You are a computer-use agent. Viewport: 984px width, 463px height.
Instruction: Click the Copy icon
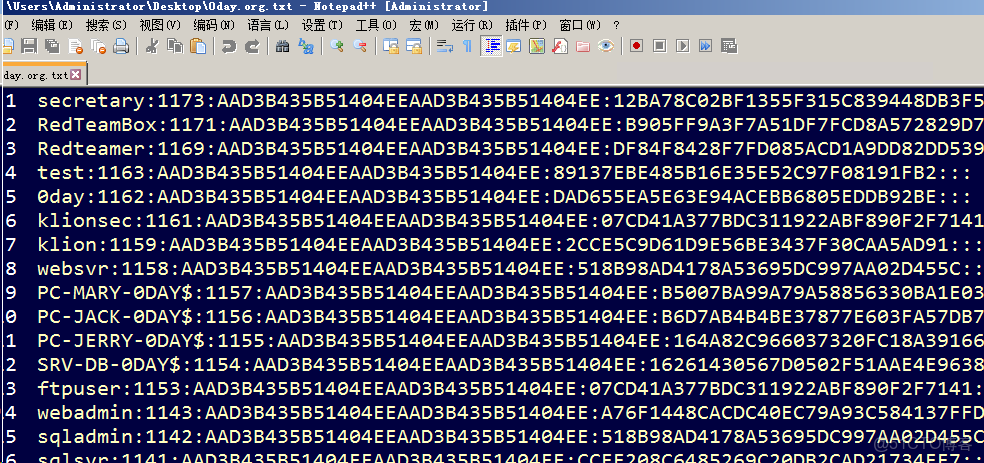coord(174,46)
